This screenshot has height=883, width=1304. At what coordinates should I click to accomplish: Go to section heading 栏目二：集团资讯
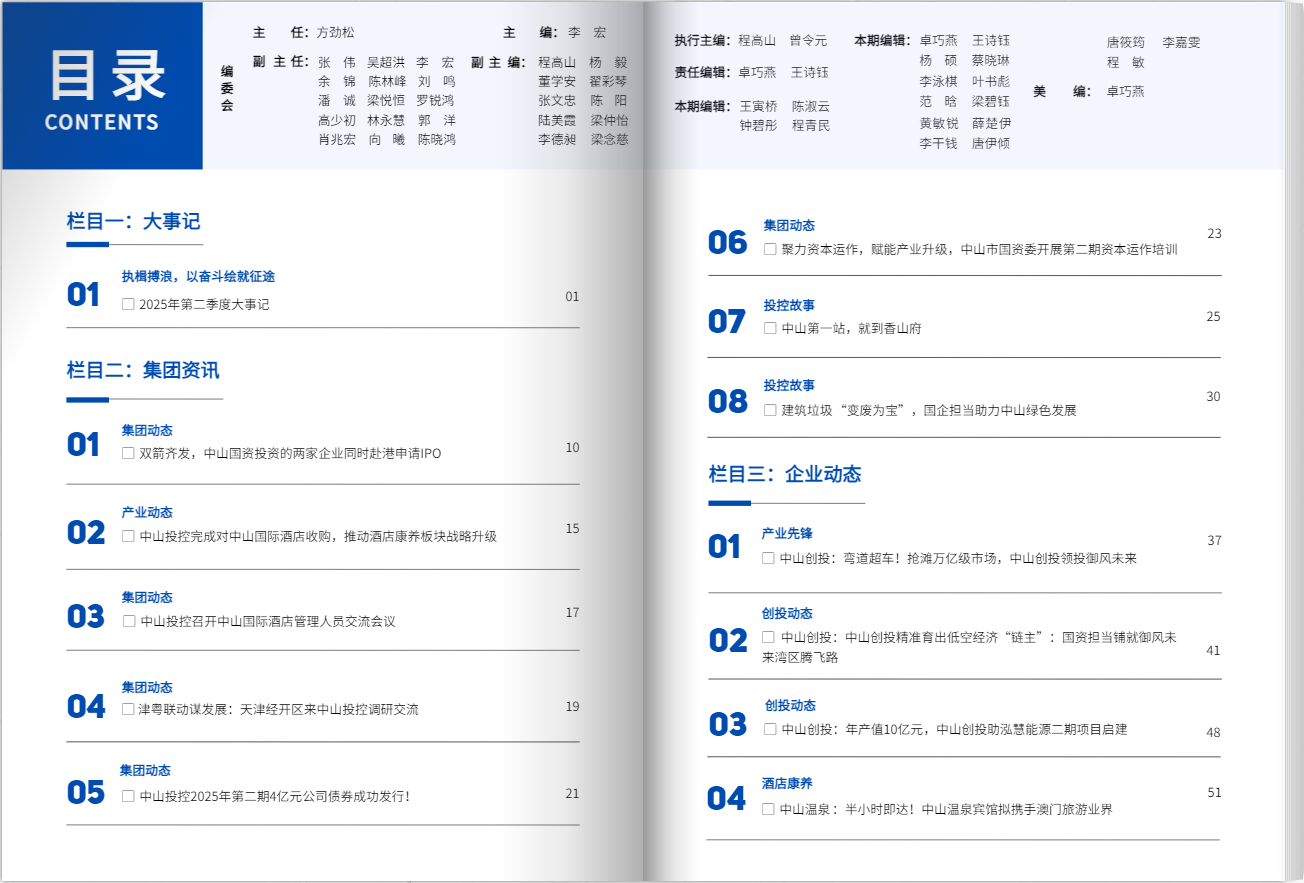coord(143,371)
